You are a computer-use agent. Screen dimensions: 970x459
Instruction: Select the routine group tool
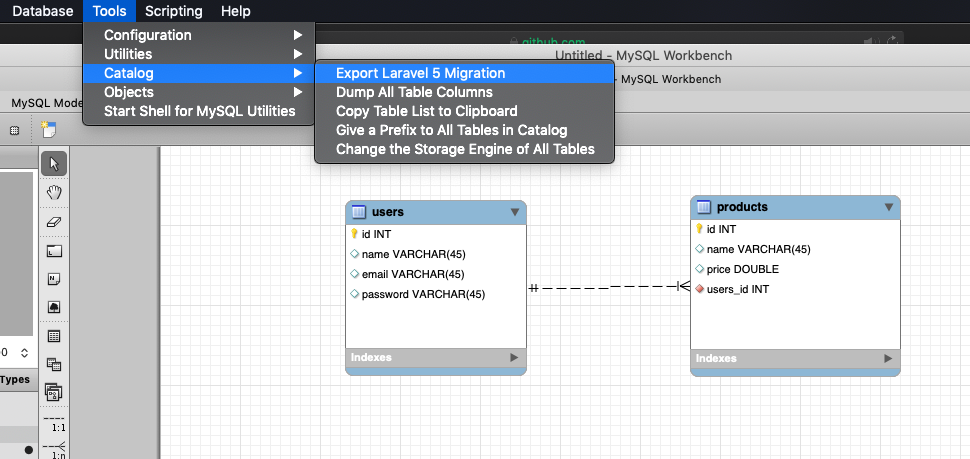pos(54,392)
